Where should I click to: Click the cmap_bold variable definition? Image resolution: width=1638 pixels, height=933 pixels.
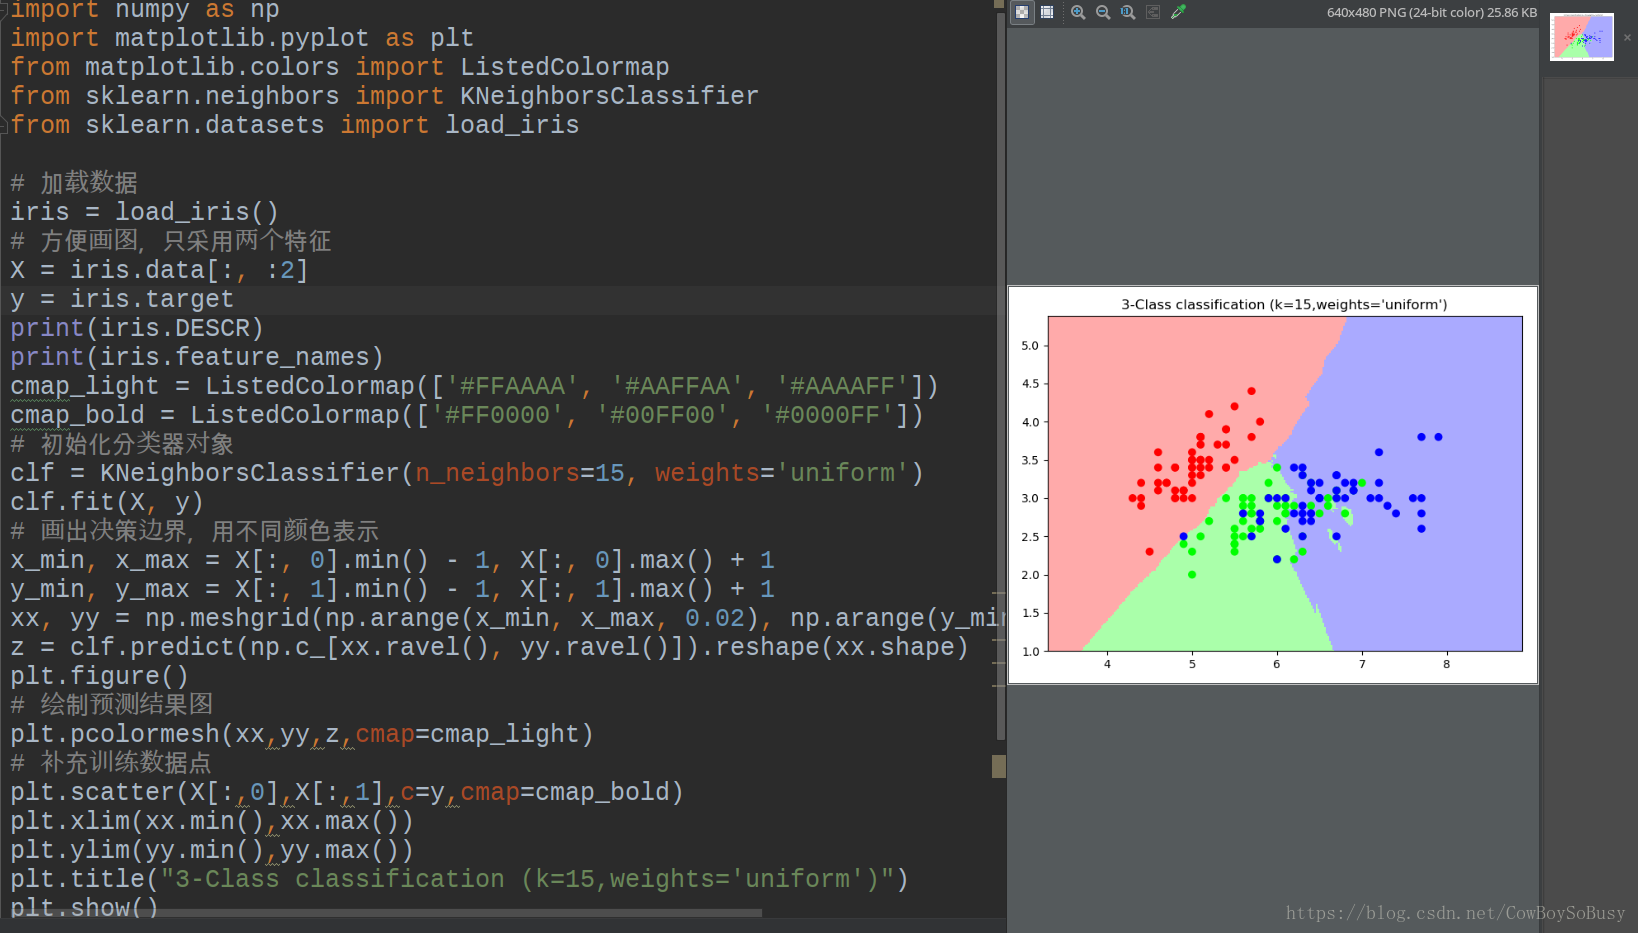pyautogui.click(x=77, y=415)
